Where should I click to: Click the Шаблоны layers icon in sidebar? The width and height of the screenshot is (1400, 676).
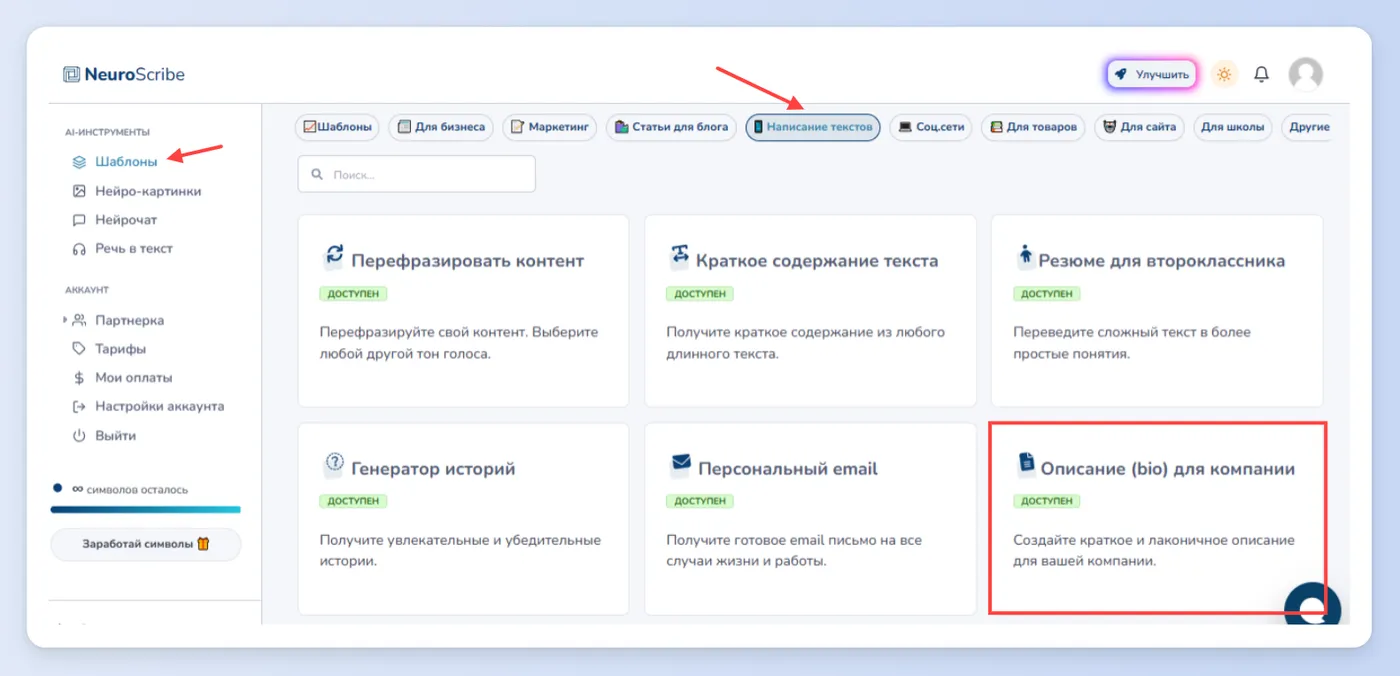pyautogui.click(x=79, y=162)
